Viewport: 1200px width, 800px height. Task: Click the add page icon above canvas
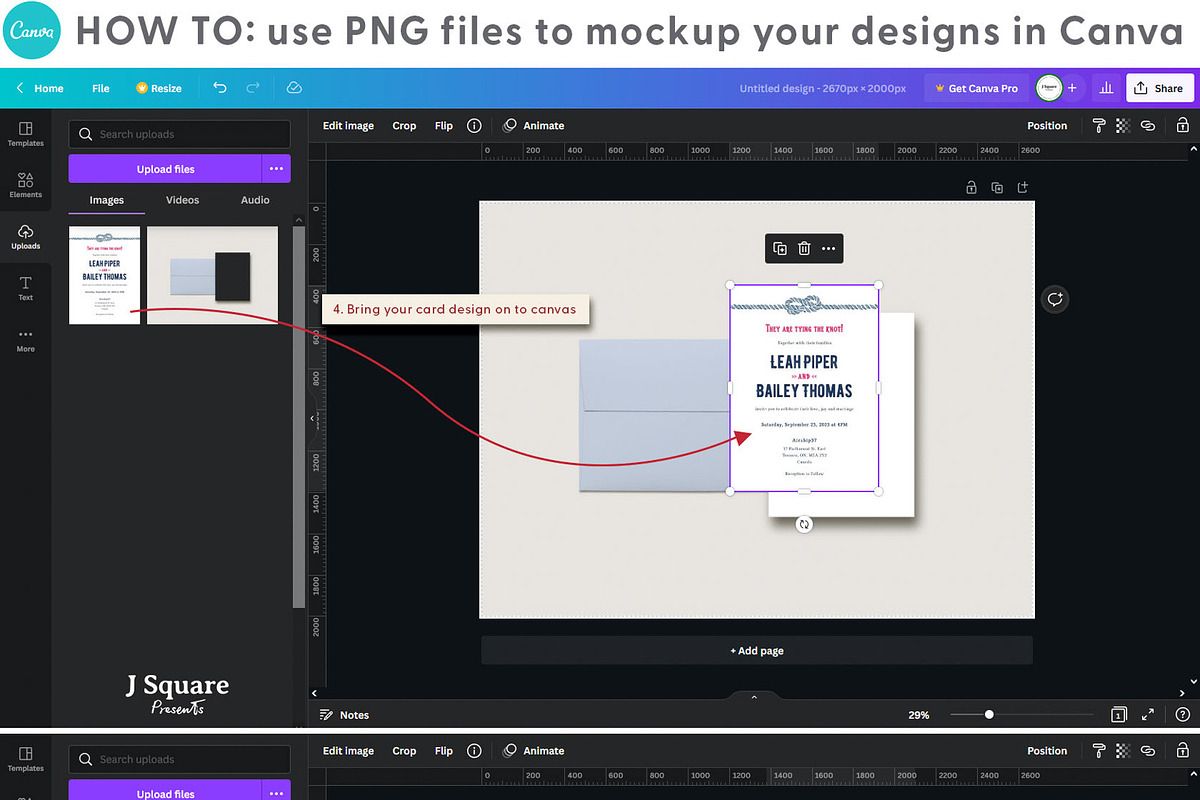tap(1022, 187)
